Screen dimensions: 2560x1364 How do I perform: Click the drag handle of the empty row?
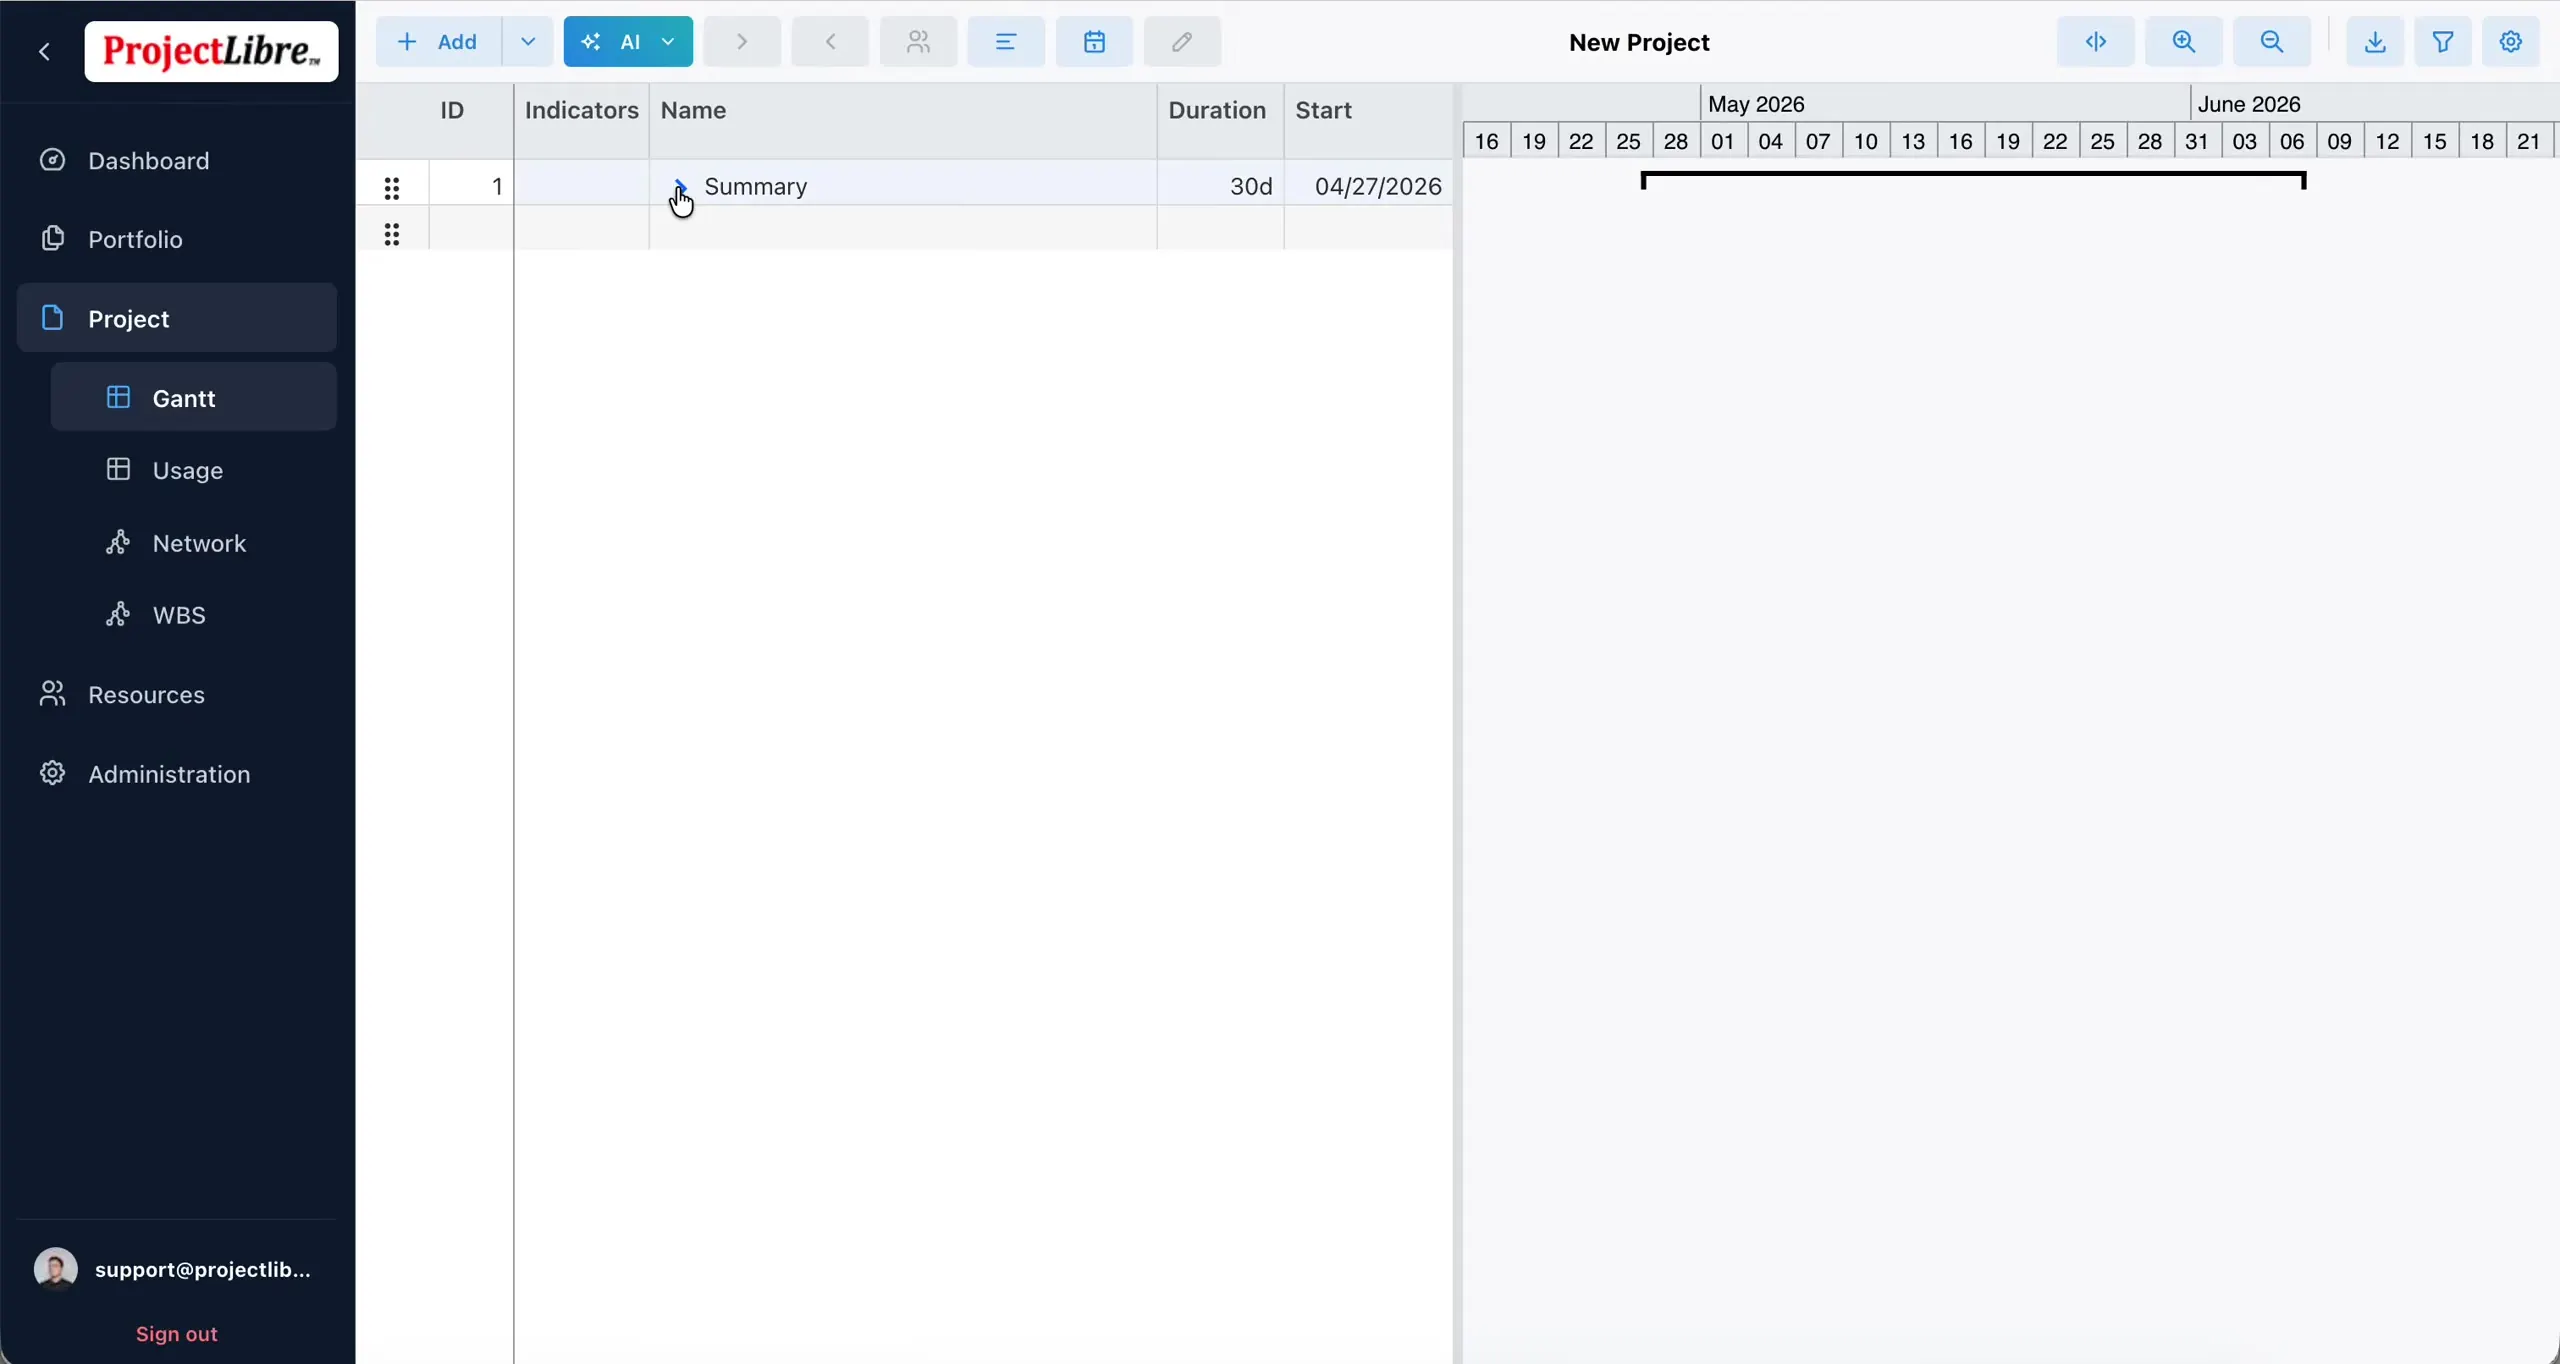392,234
